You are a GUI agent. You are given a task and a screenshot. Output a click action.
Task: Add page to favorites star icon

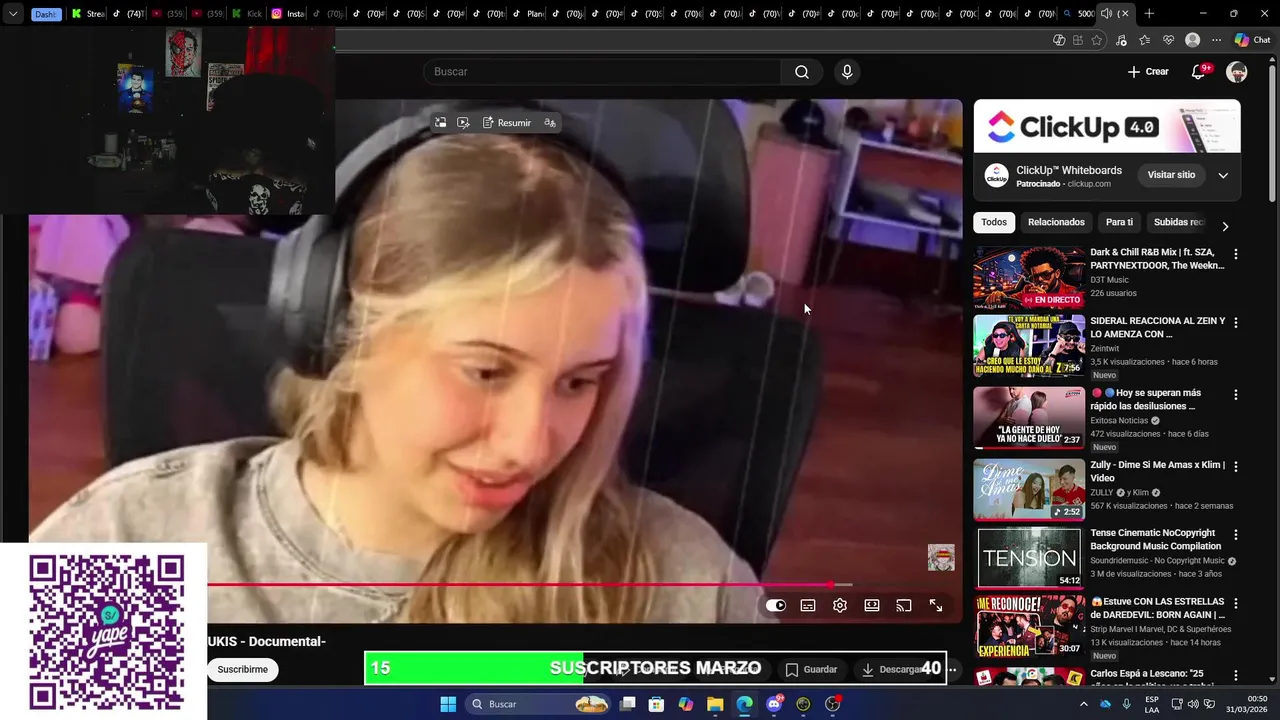1097,40
